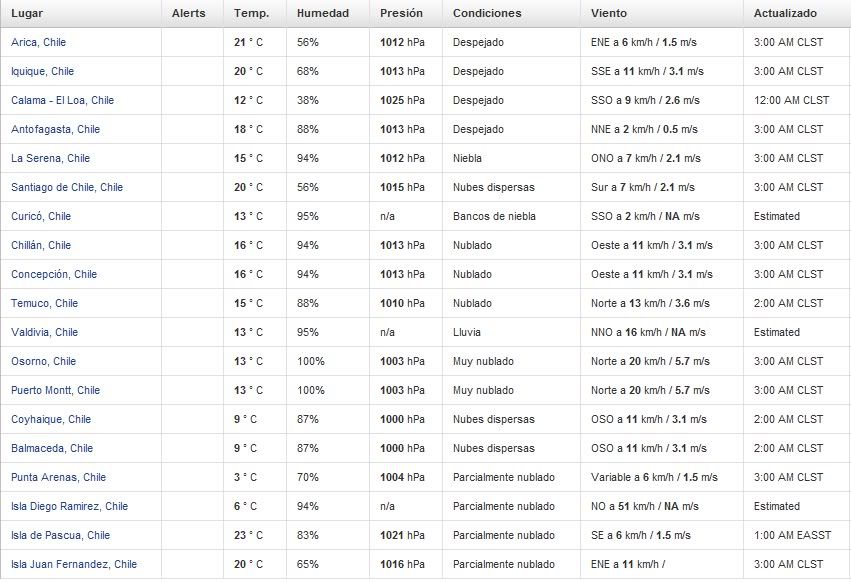Open Punta Arenas, Chile link
The width and height of the screenshot is (851, 582).
point(58,478)
